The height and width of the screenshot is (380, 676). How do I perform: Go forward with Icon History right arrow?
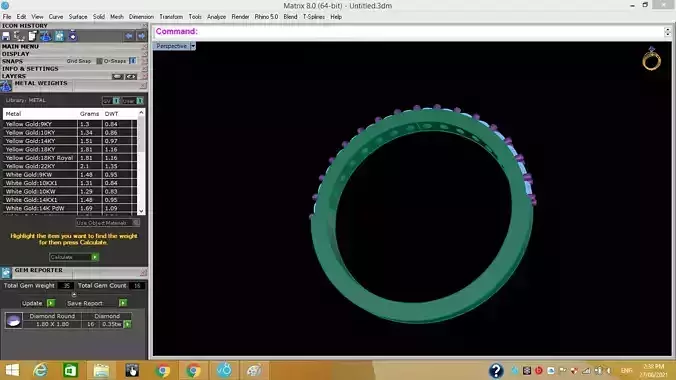pyautogui.click(x=141, y=36)
